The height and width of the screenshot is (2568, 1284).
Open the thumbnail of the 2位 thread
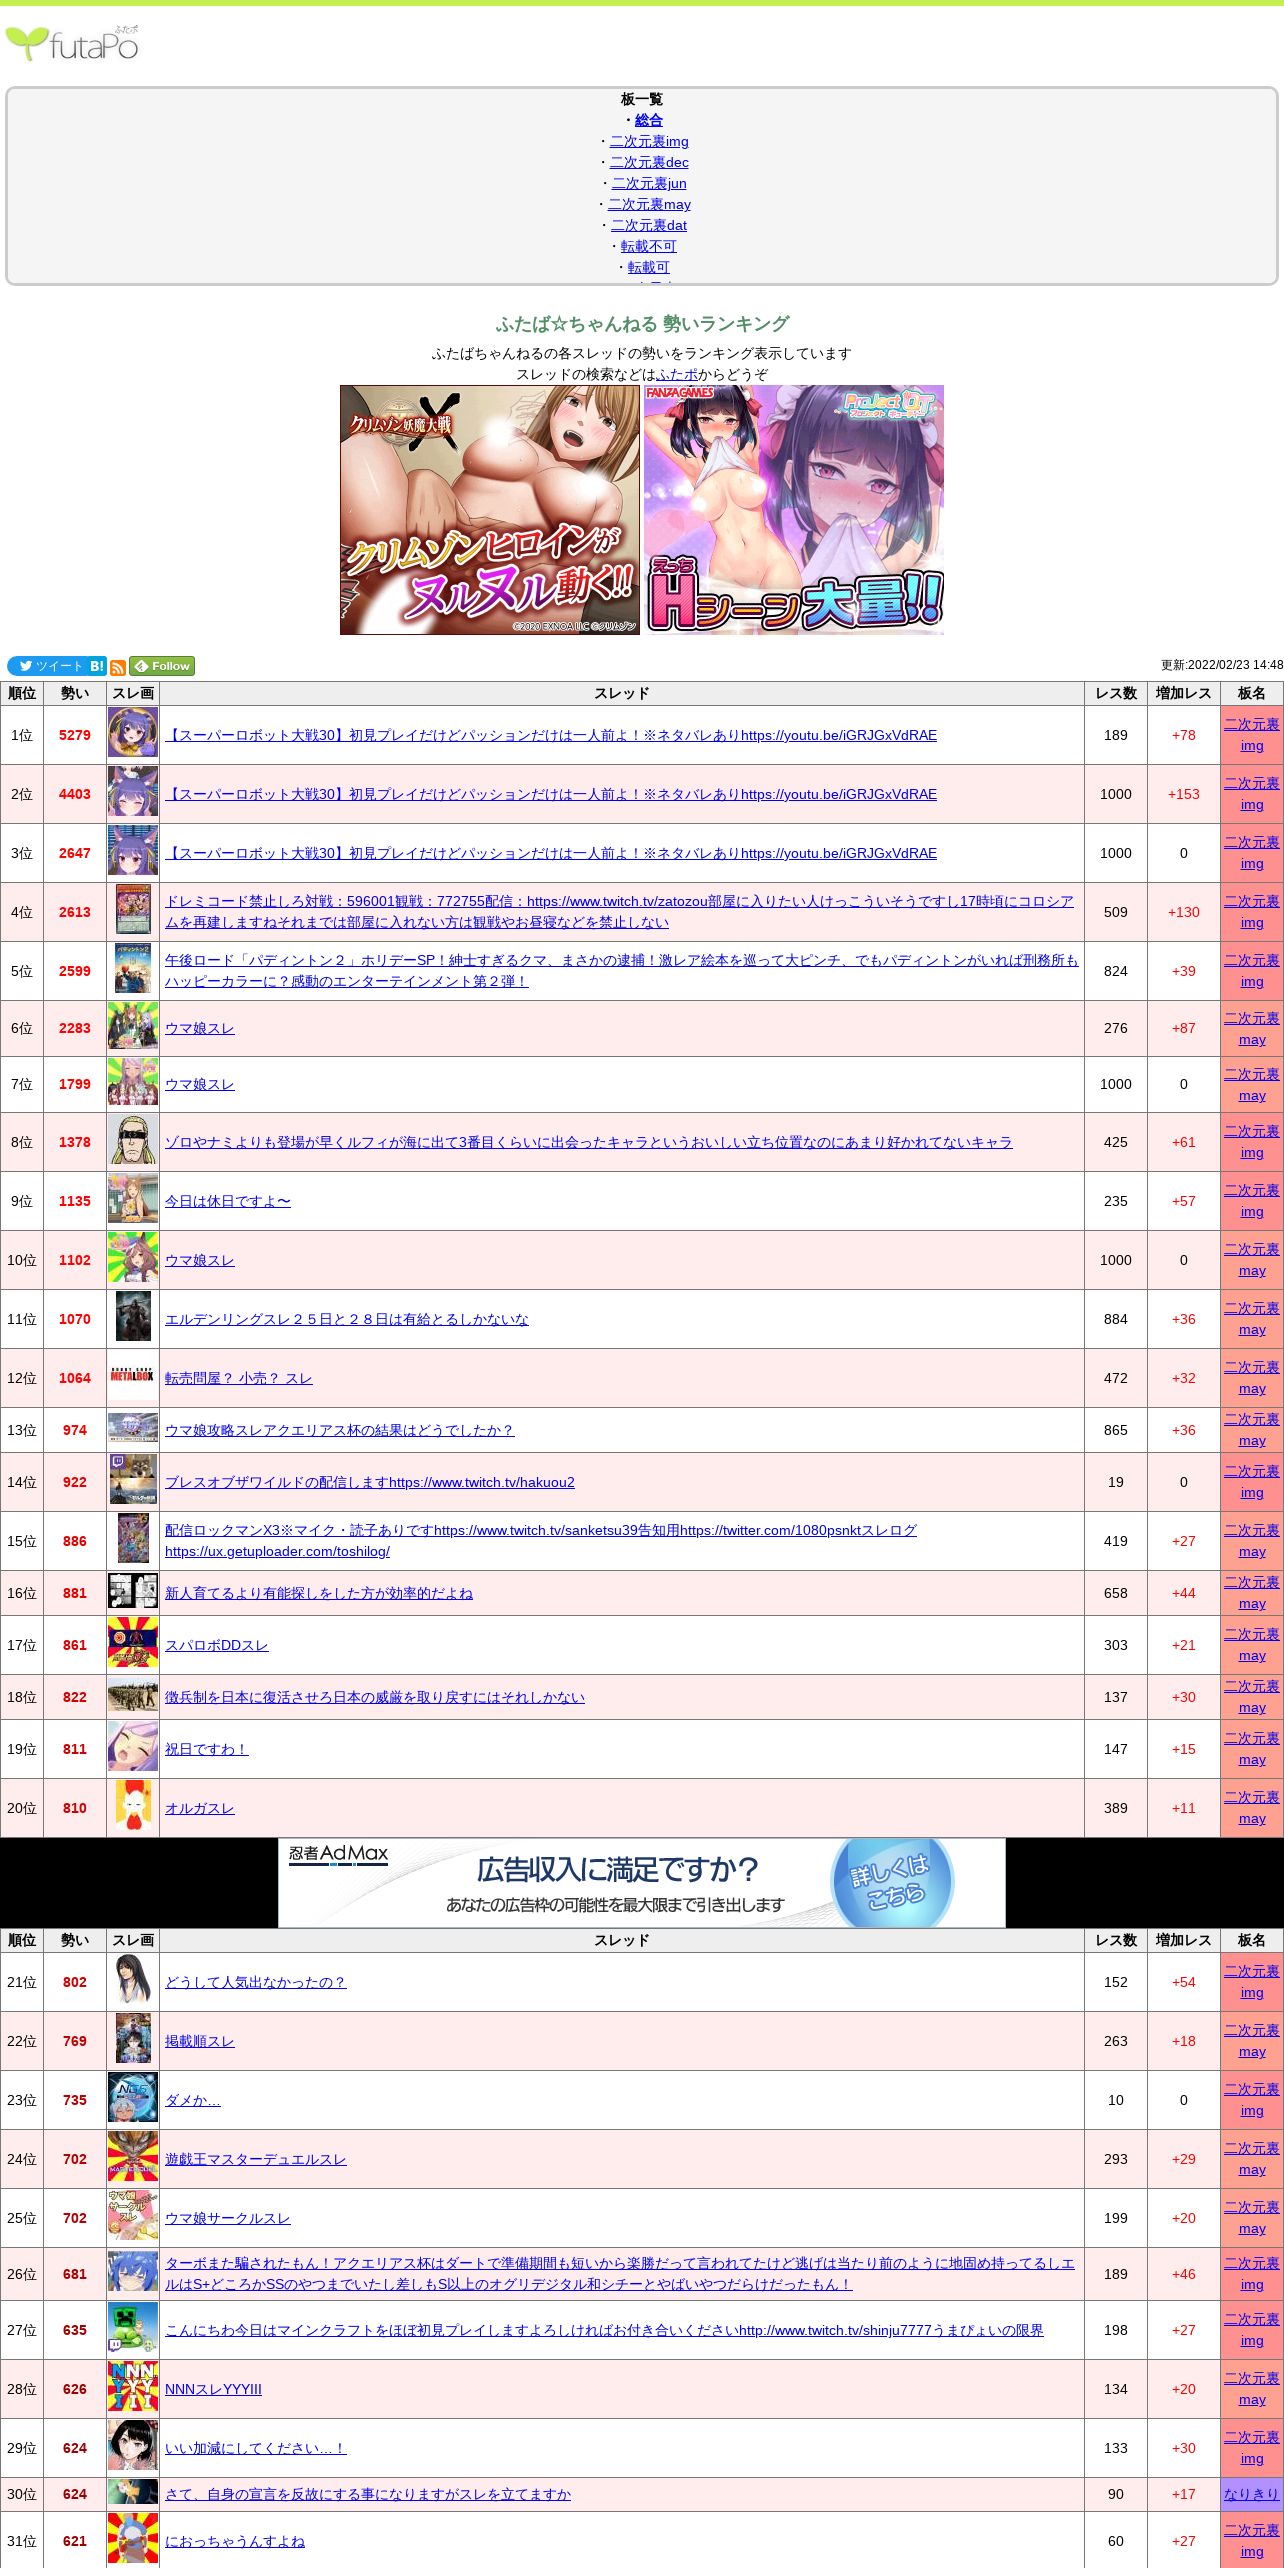(x=133, y=792)
